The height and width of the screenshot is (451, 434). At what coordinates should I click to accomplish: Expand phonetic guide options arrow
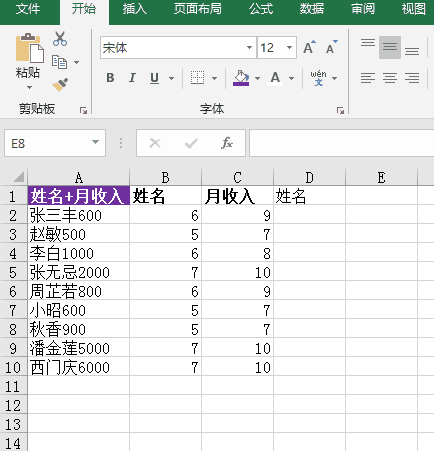click(x=334, y=78)
